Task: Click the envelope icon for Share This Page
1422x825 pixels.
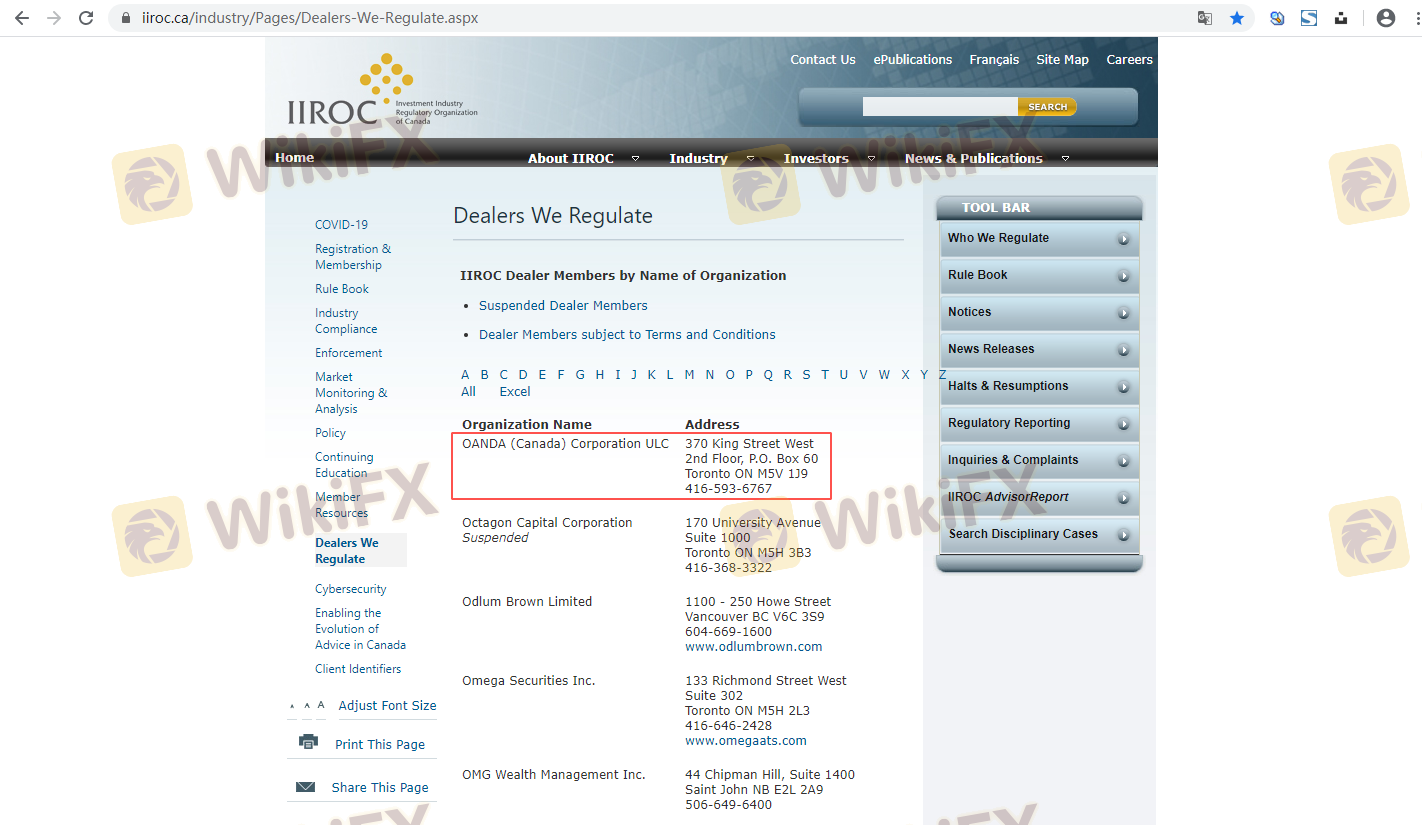Action: click(x=306, y=787)
